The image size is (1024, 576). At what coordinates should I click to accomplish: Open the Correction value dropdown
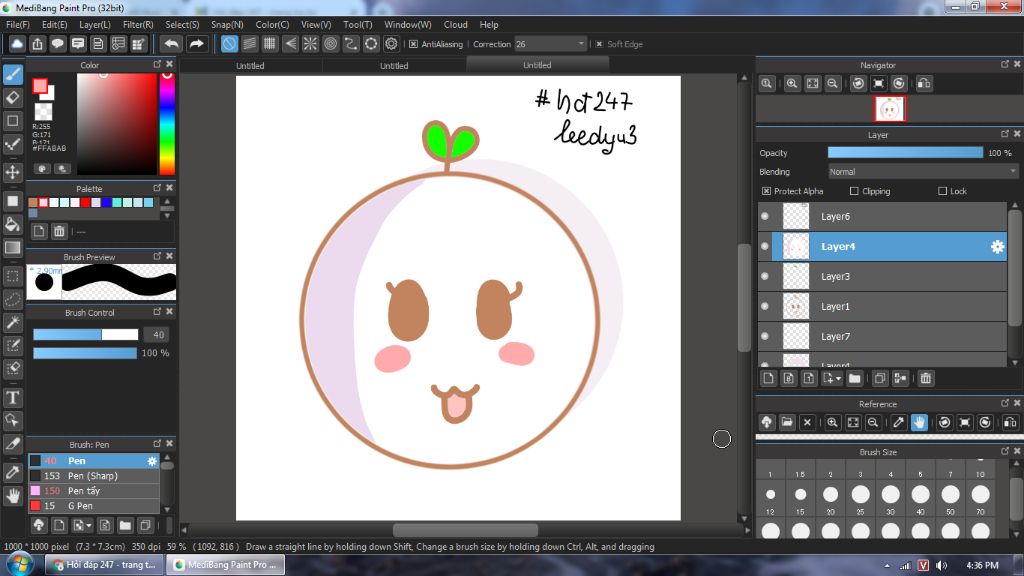pos(581,44)
